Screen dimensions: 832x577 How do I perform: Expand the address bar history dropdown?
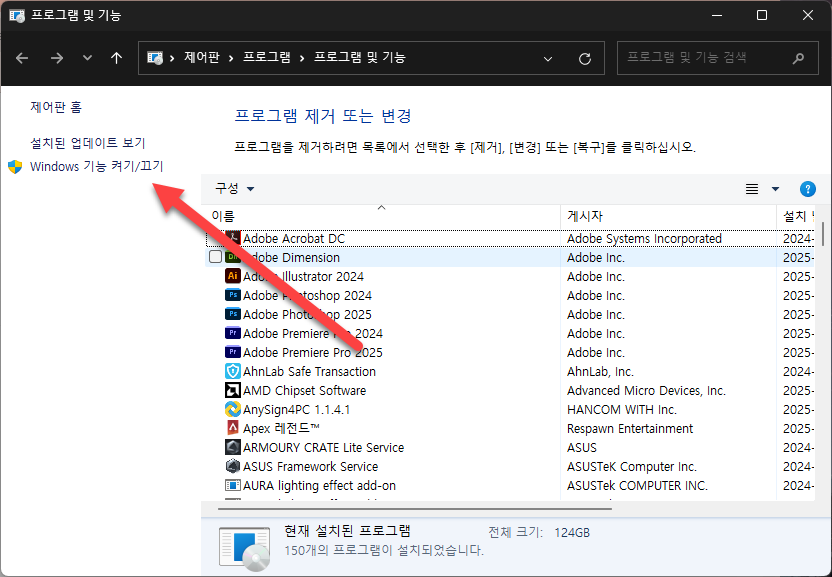click(x=548, y=58)
